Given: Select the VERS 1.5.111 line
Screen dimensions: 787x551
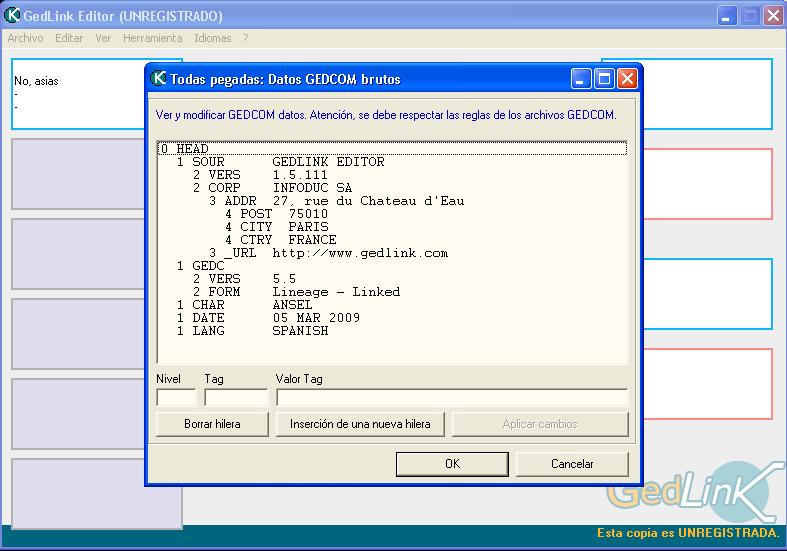Looking at the screenshot, I should point(392,175).
